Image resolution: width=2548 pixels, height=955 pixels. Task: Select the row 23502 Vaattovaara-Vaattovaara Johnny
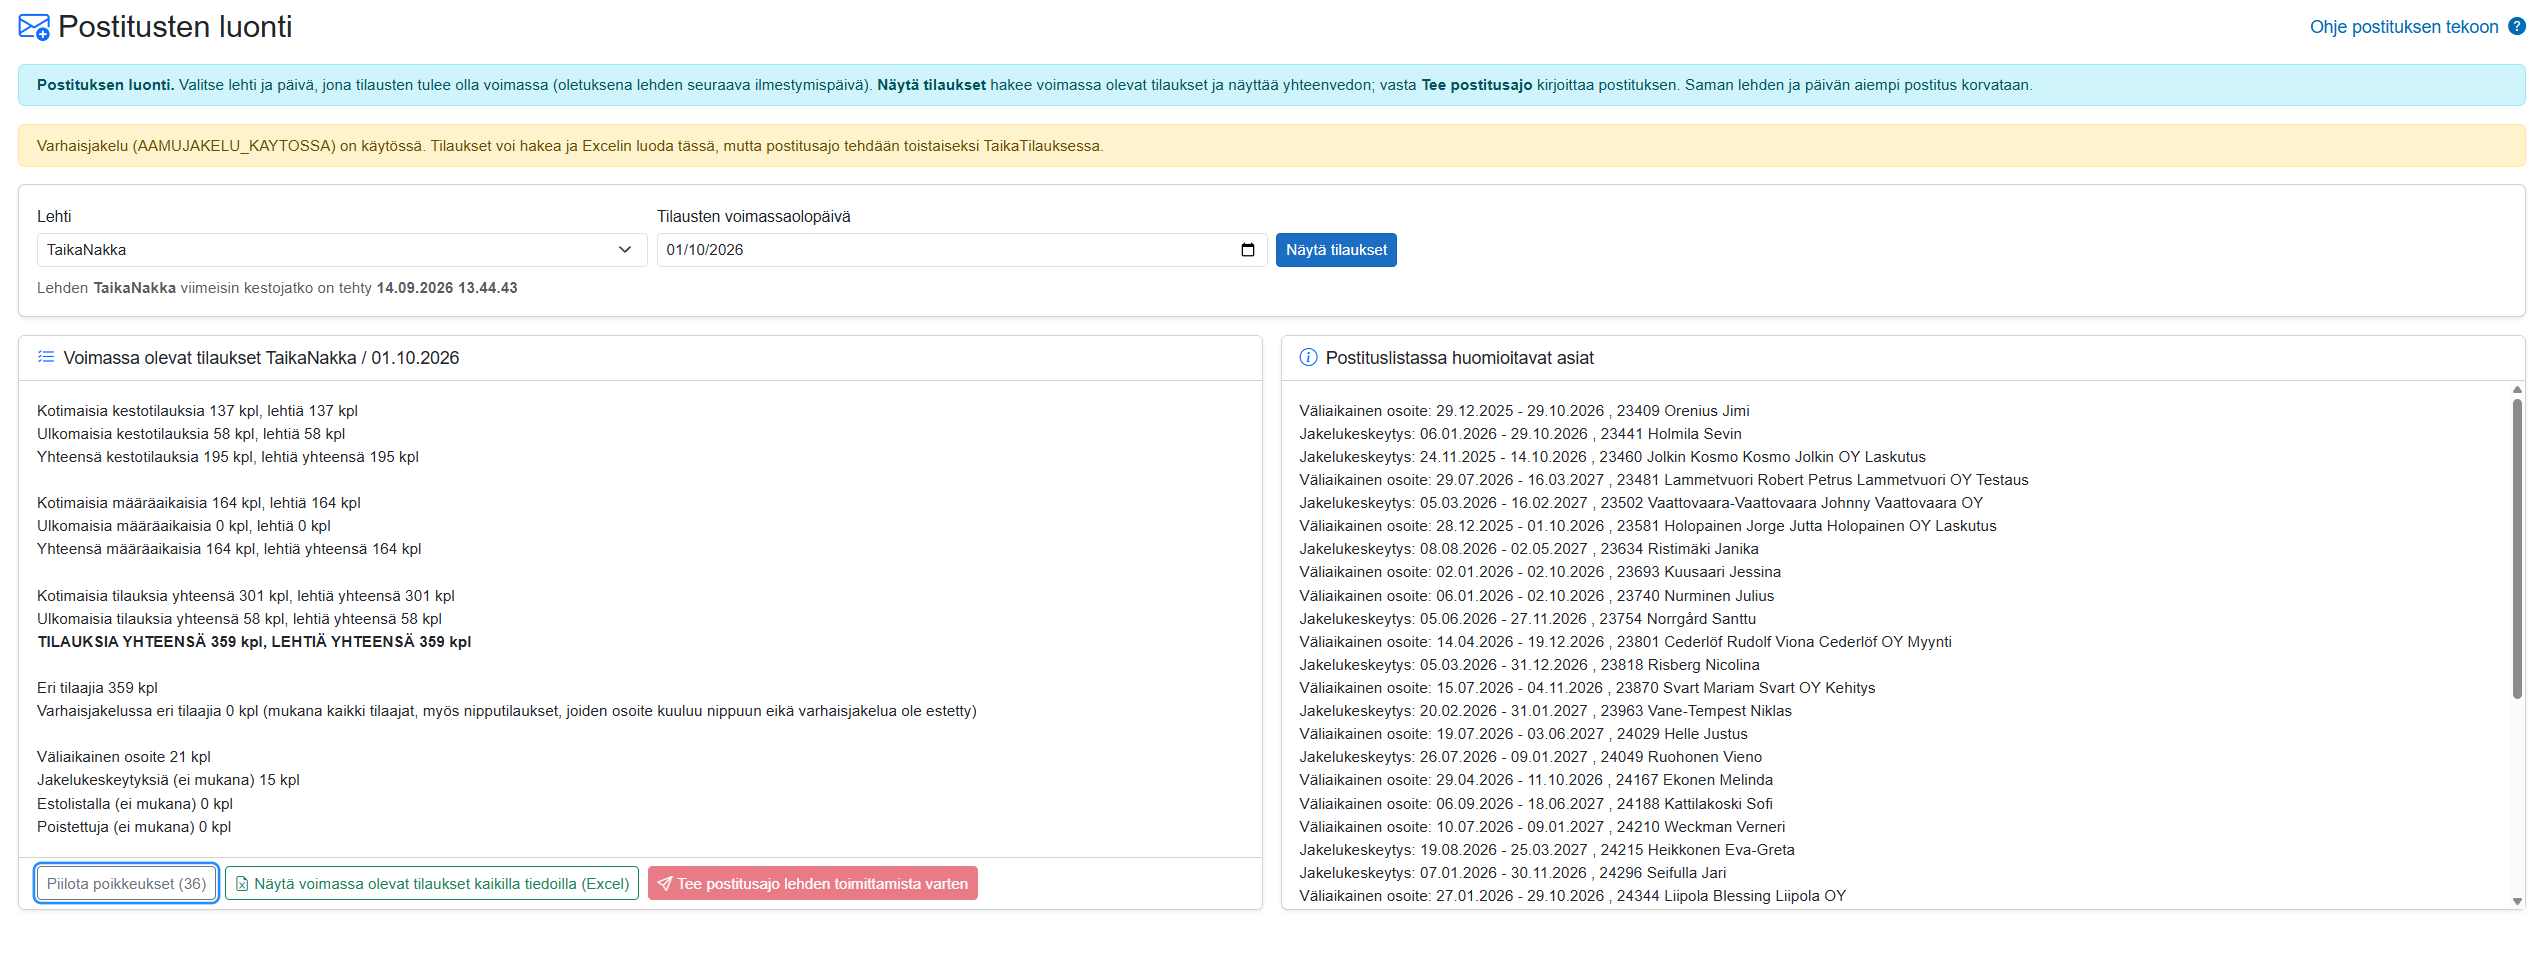point(1641,503)
